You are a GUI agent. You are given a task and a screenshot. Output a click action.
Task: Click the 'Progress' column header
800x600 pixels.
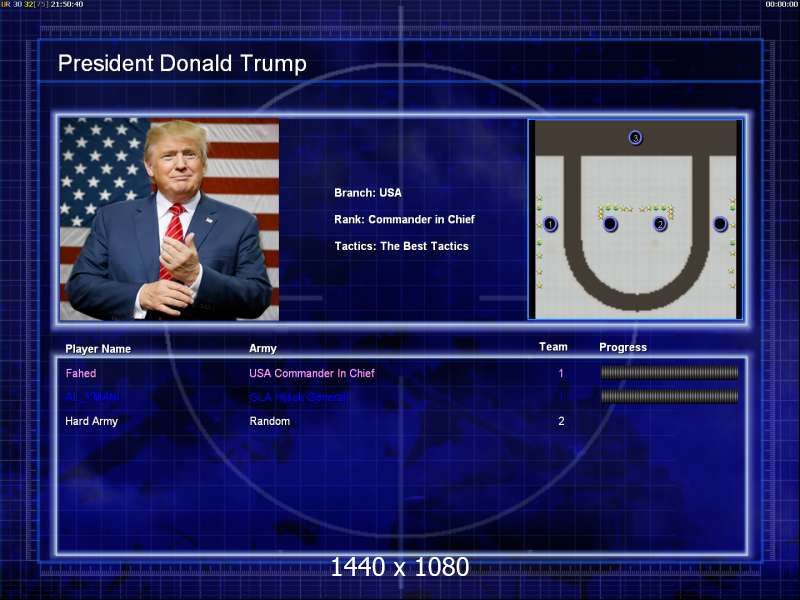(623, 347)
